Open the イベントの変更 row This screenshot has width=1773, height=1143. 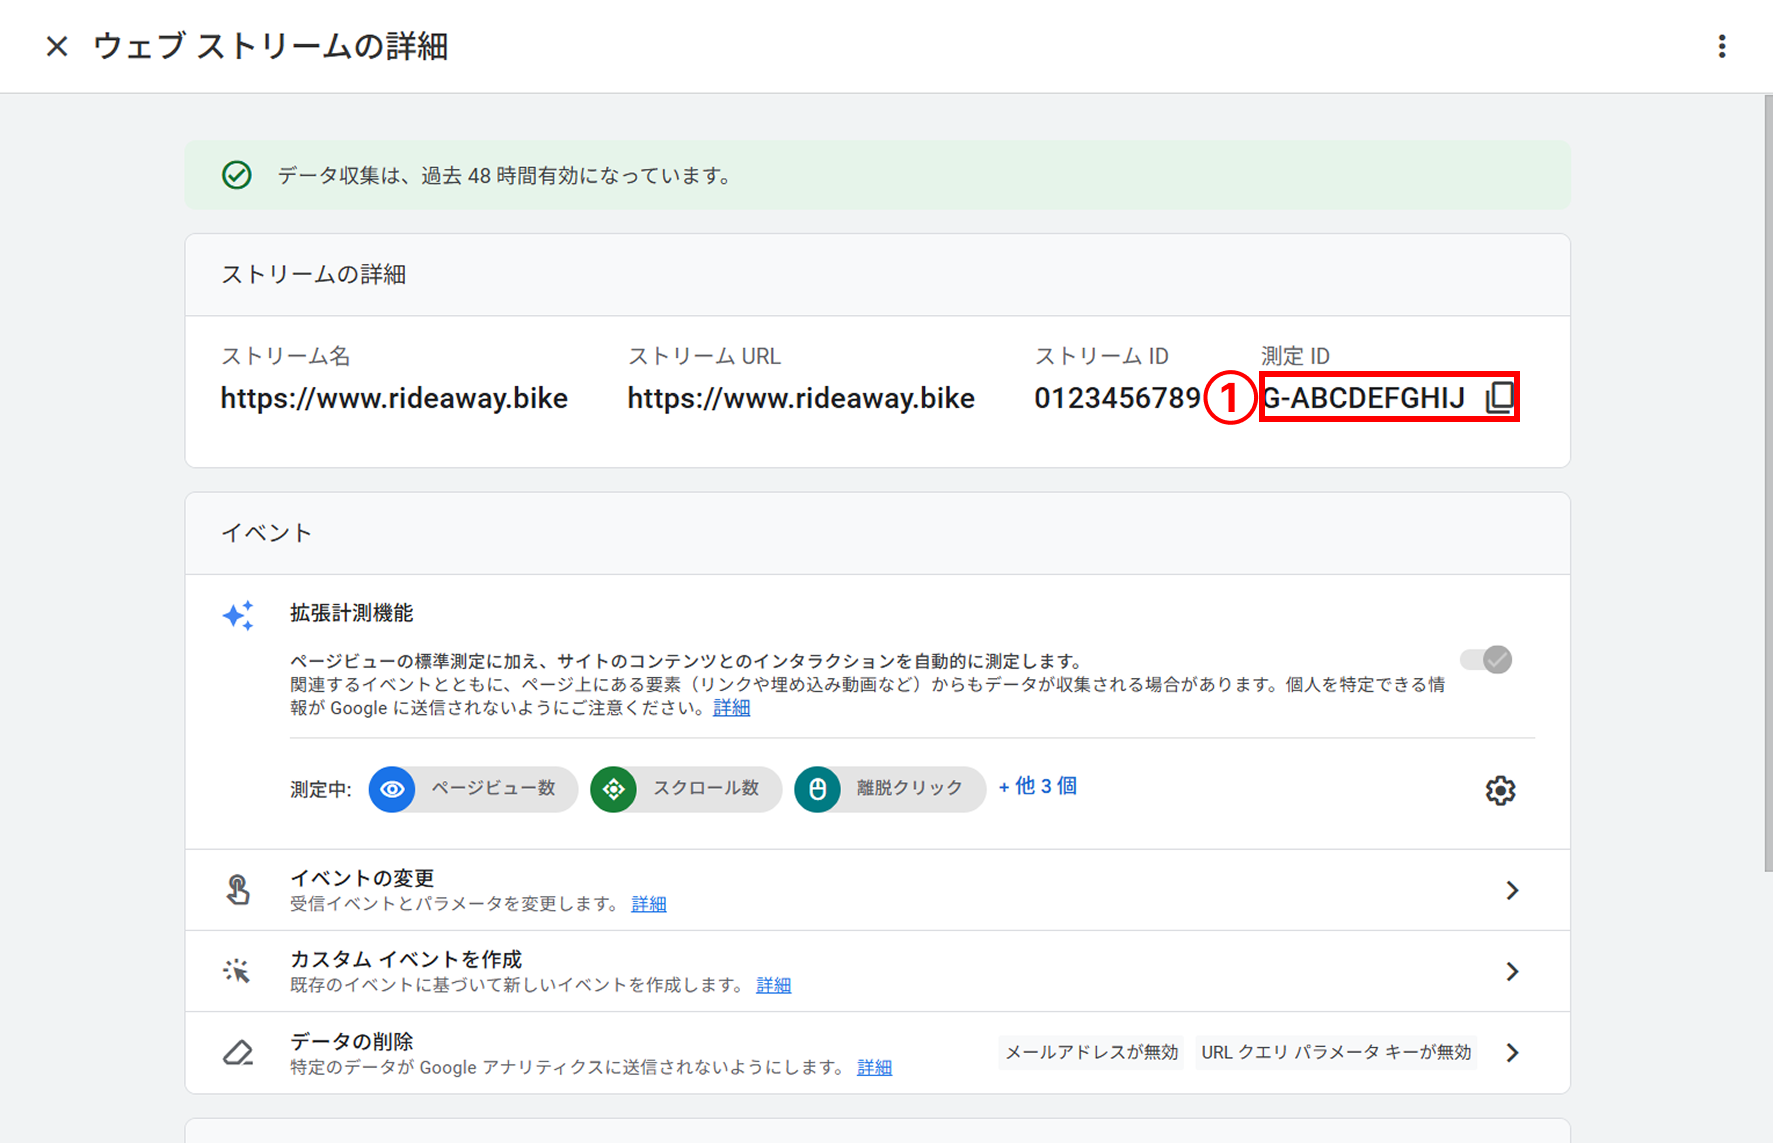coord(877,890)
